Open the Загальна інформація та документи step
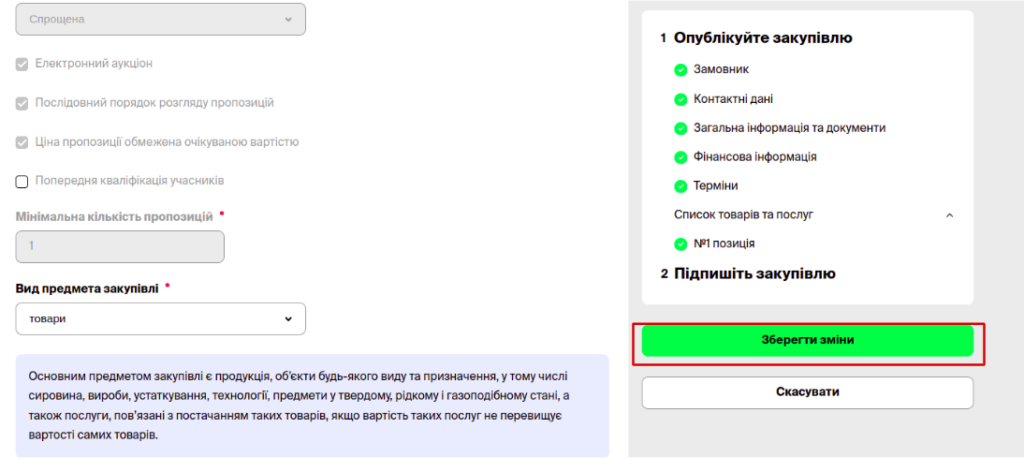 pos(789,128)
